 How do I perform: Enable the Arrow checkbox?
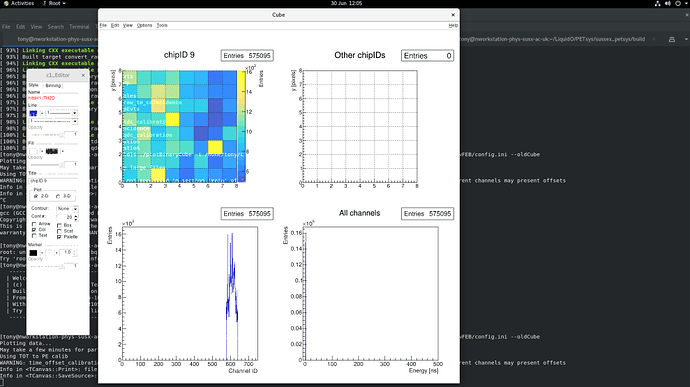coord(34,224)
